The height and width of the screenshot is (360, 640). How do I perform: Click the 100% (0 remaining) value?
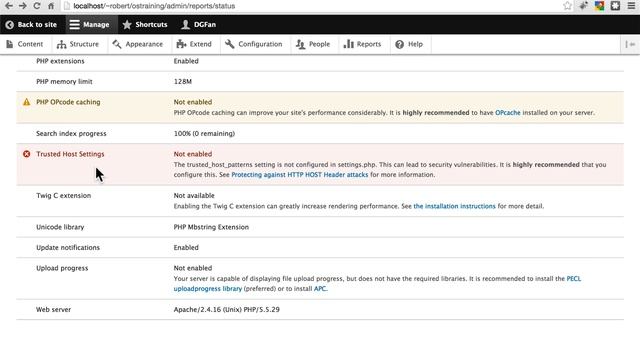pyautogui.click(x=204, y=133)
